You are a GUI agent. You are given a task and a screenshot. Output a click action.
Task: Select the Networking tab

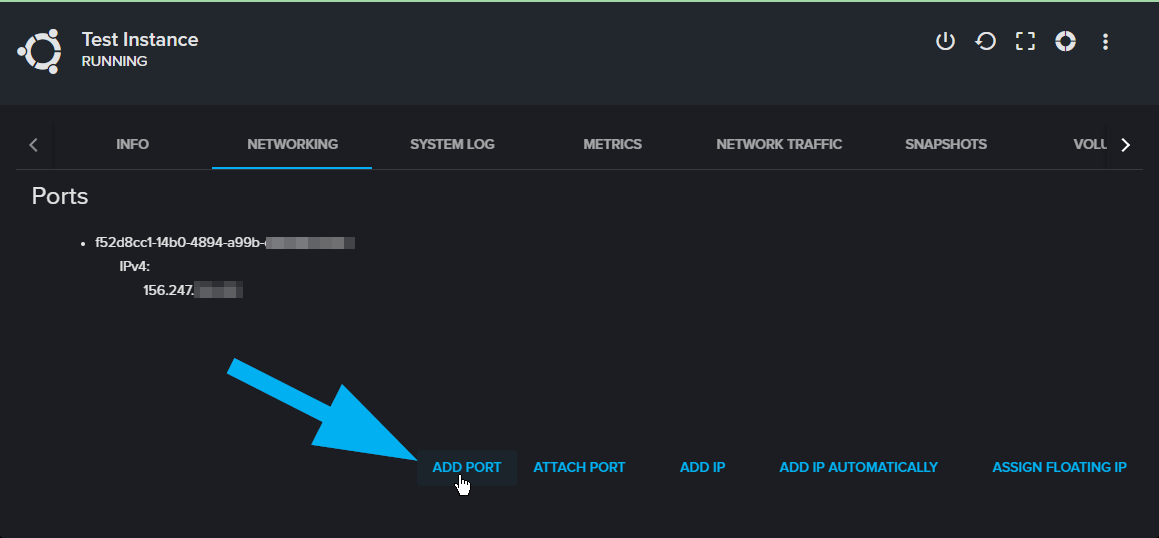pos(293,145)
